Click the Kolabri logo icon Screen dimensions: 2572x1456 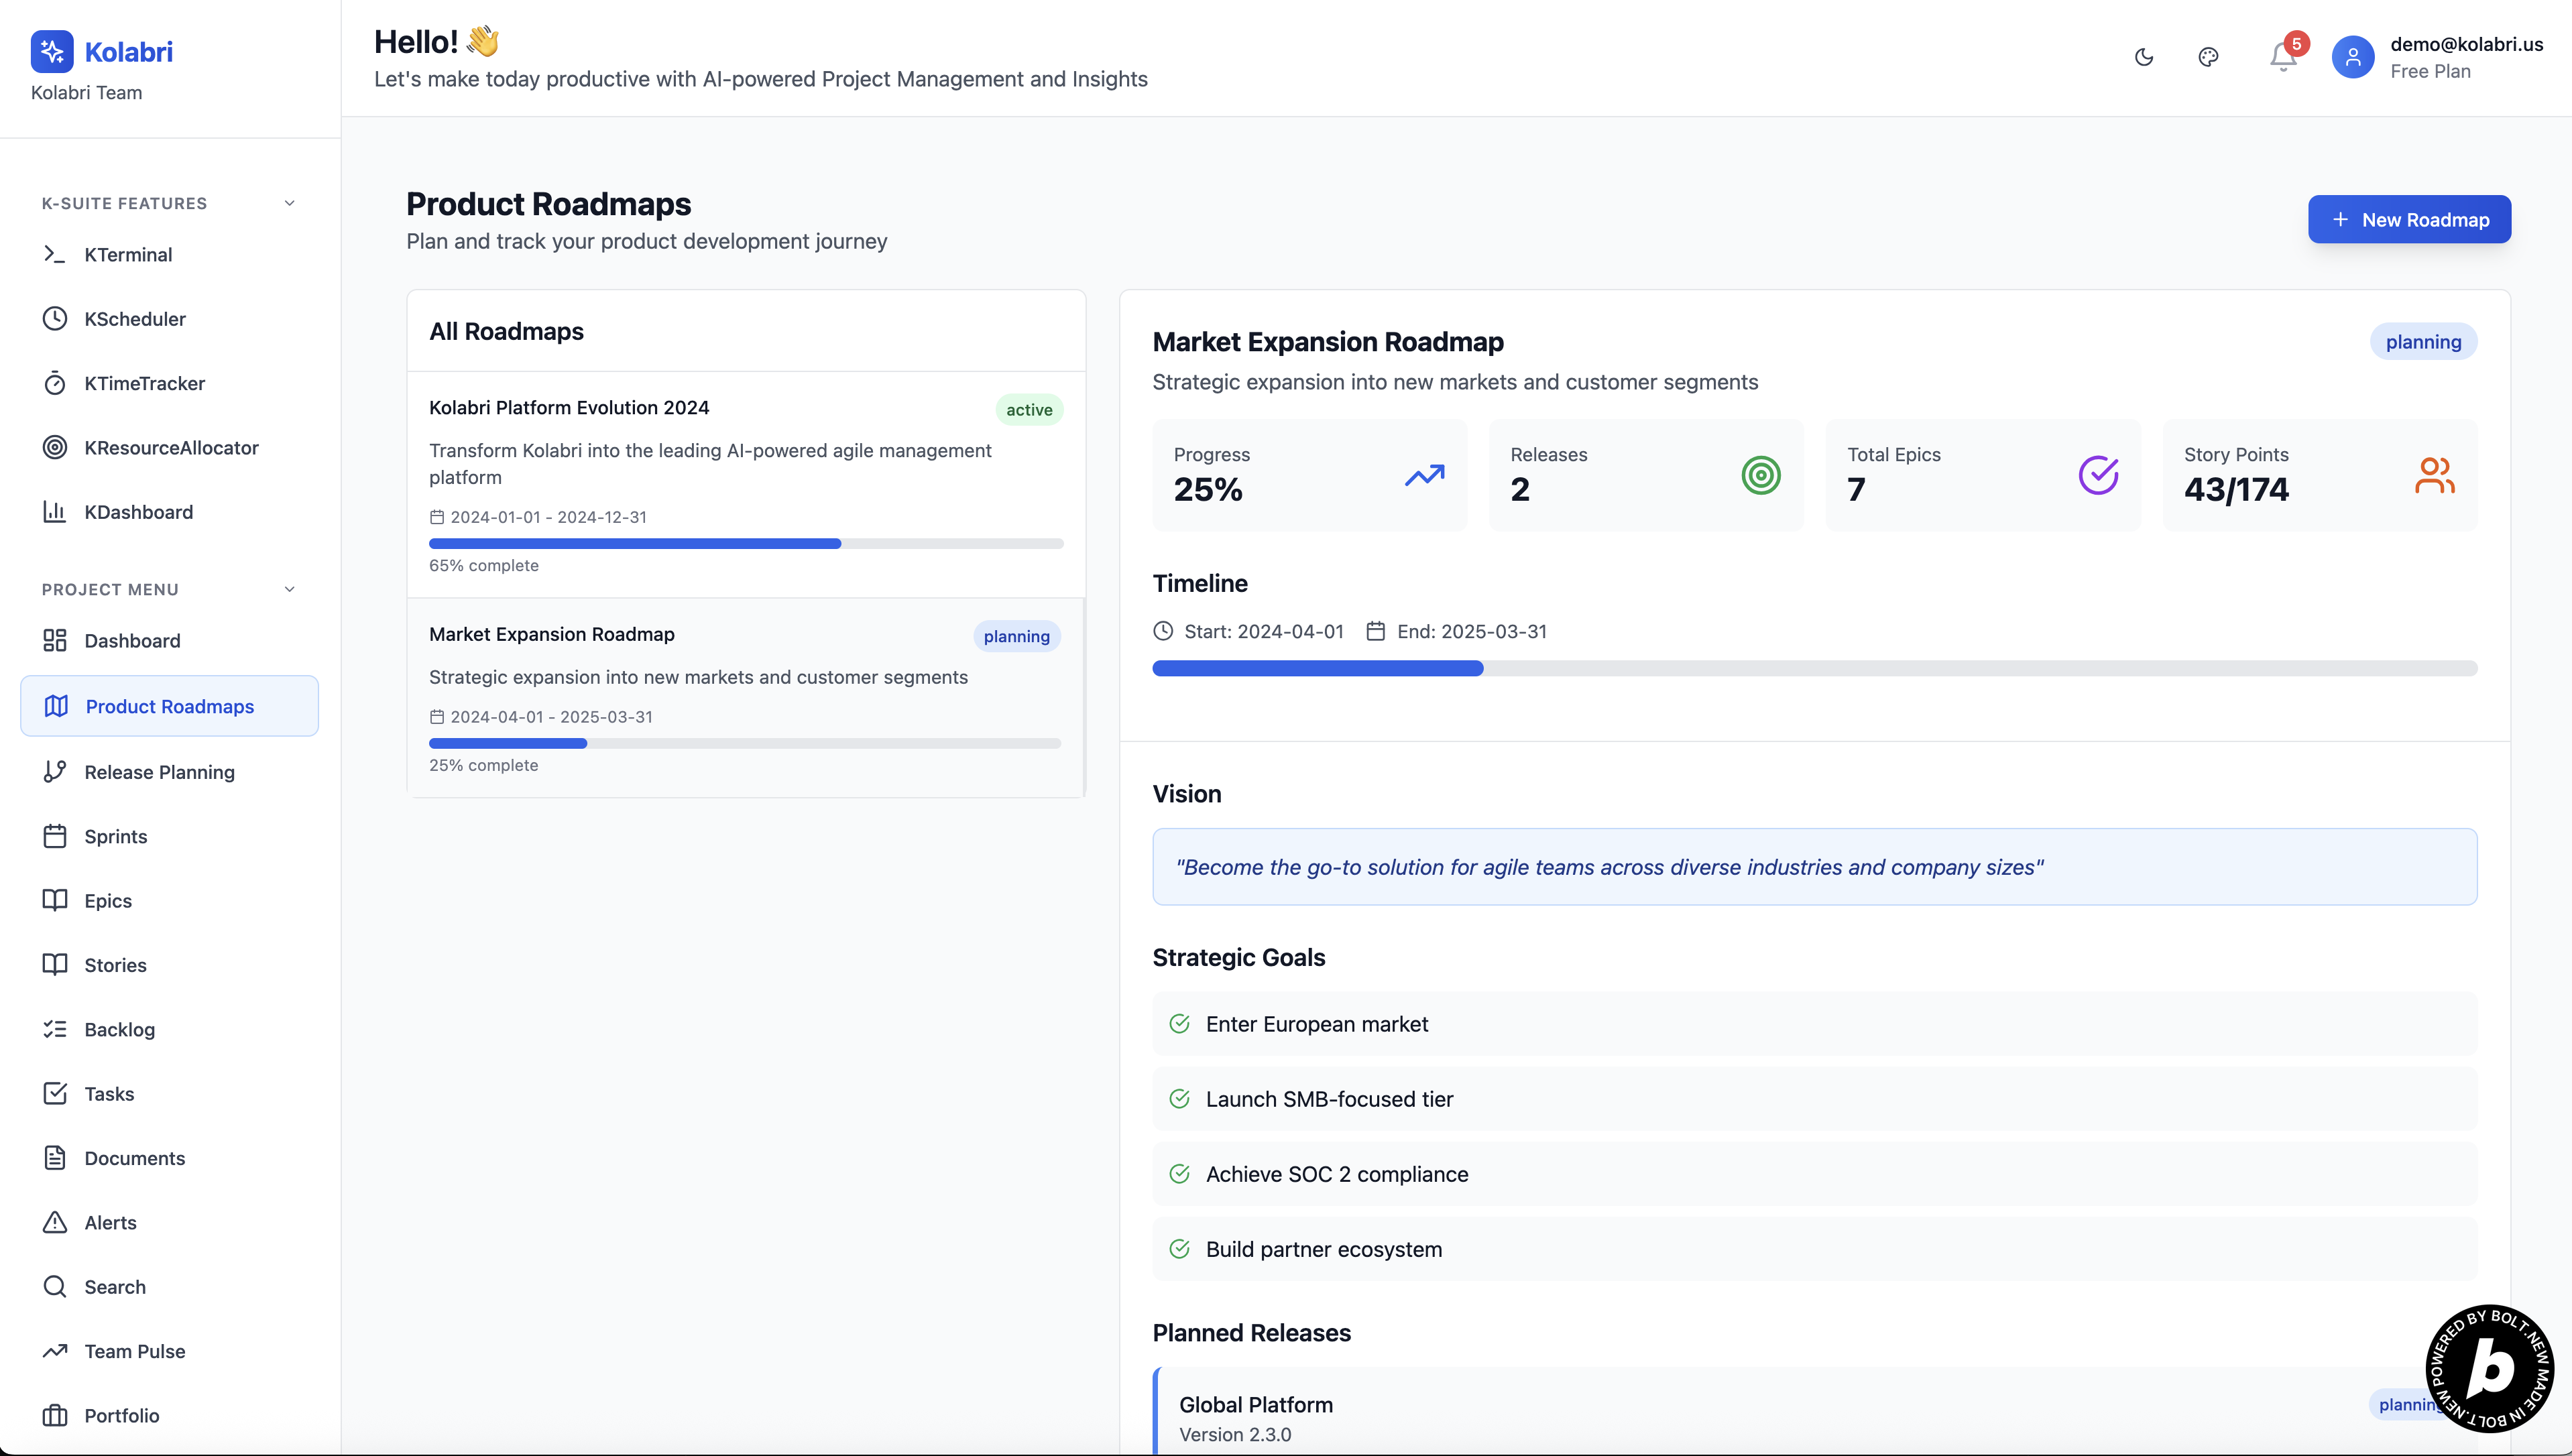[x=52, y=51]
